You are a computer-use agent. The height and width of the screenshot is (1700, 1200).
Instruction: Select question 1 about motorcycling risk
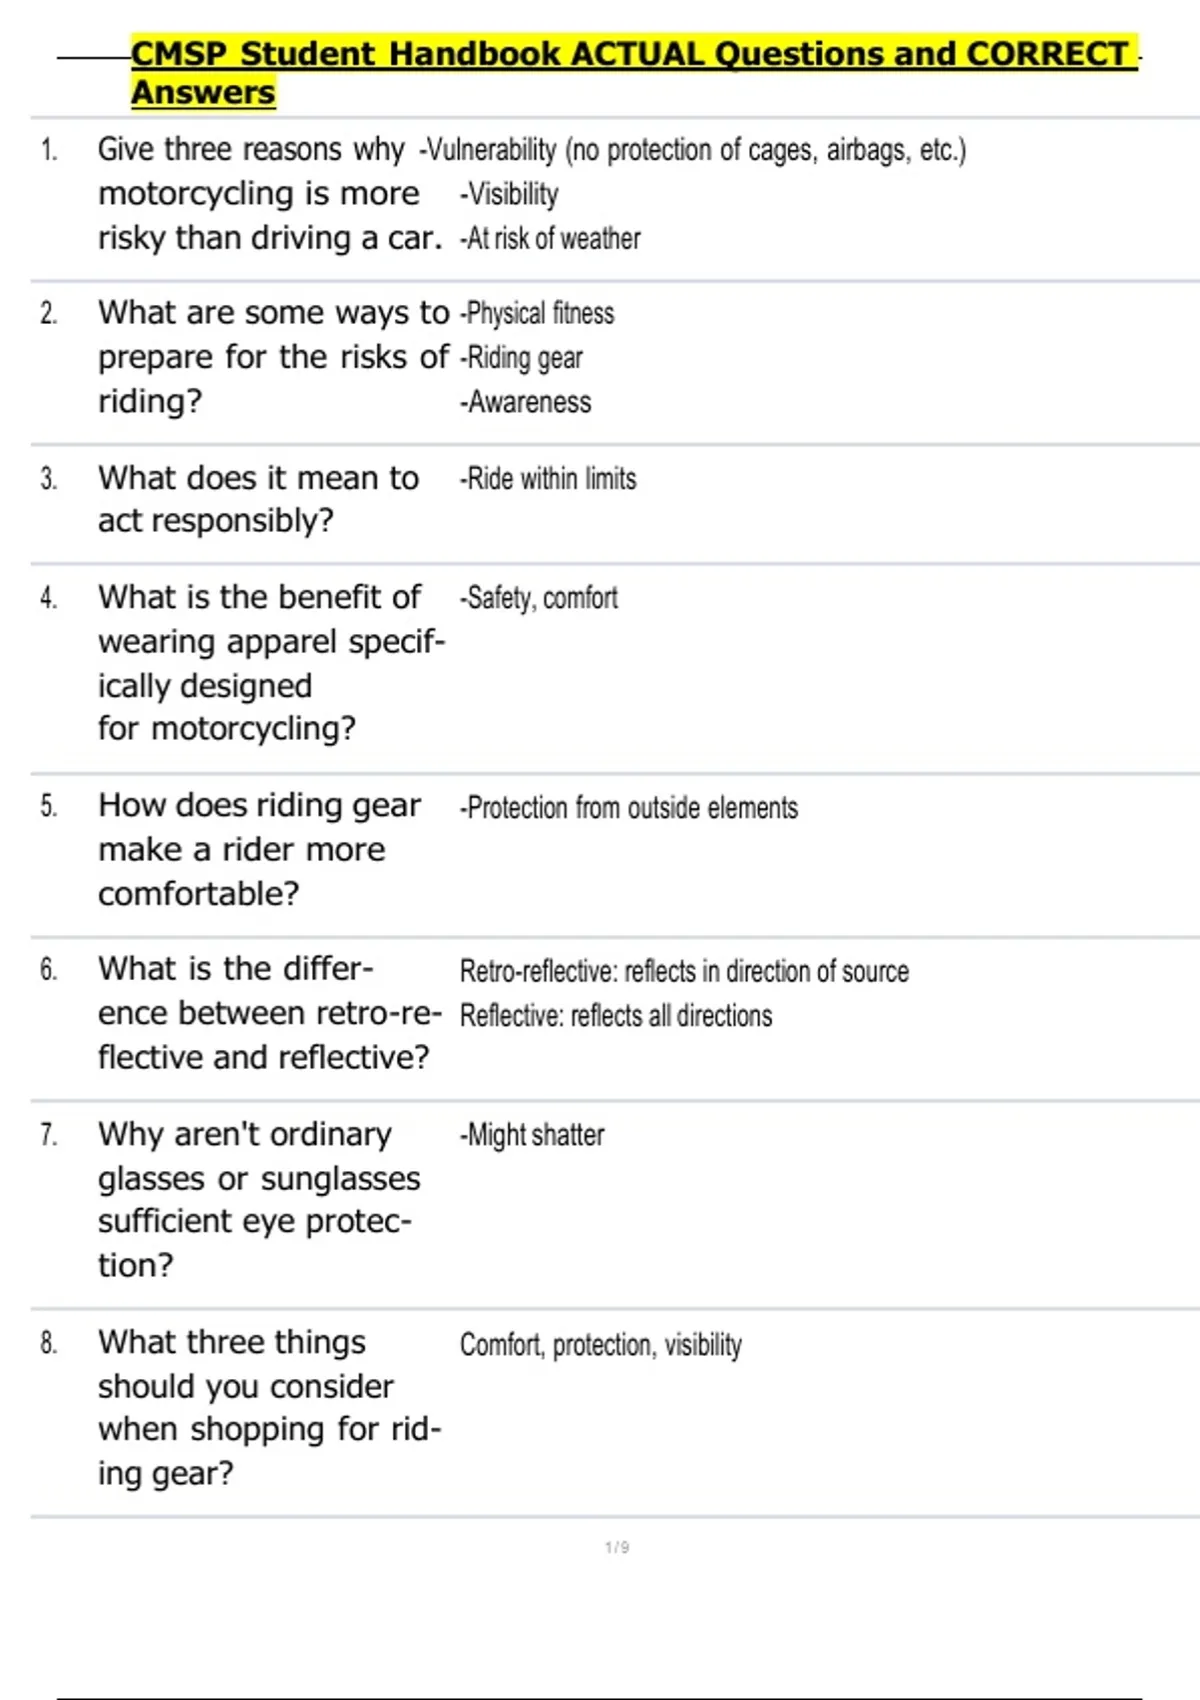click(x=270, y=194)
